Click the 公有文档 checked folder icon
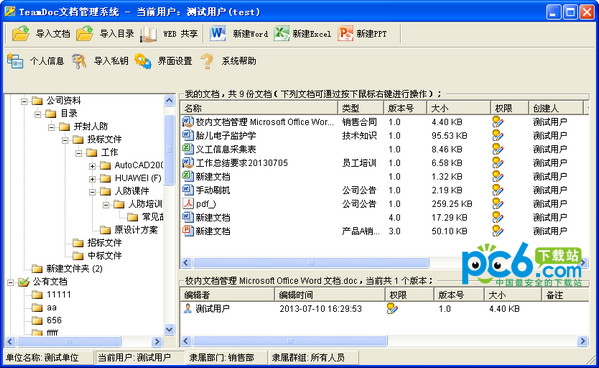 pyautogui.click(x=24, y=282)
